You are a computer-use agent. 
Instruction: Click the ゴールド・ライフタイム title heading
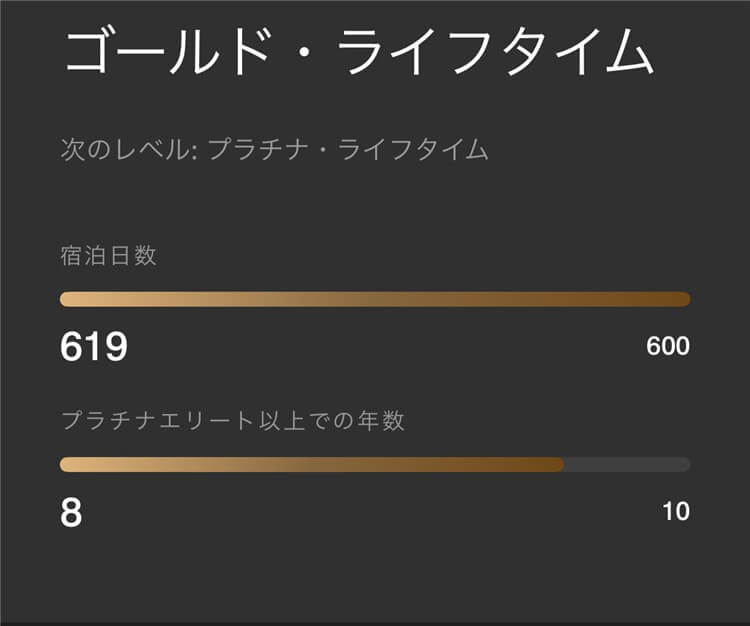pos(359,50)
